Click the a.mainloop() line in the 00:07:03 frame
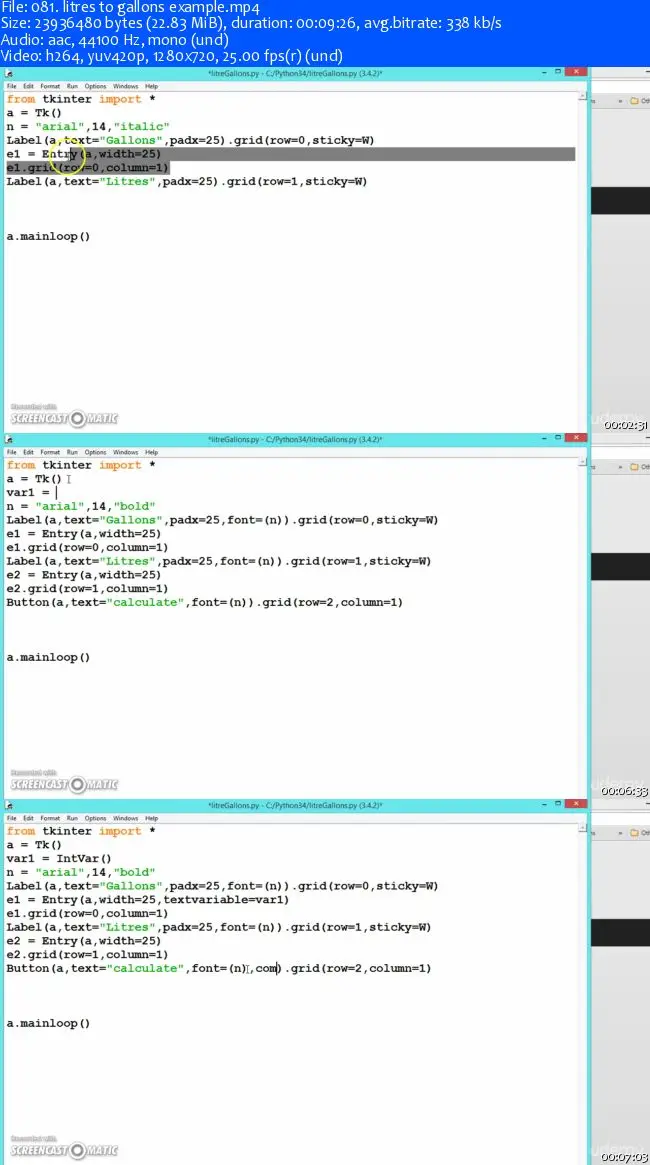Screen dimensions: 650x1165 pyautogui.click(x=48, y=1023)
